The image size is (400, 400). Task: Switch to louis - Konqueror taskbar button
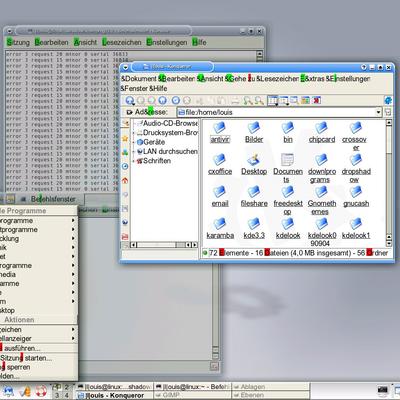[114, 395]
